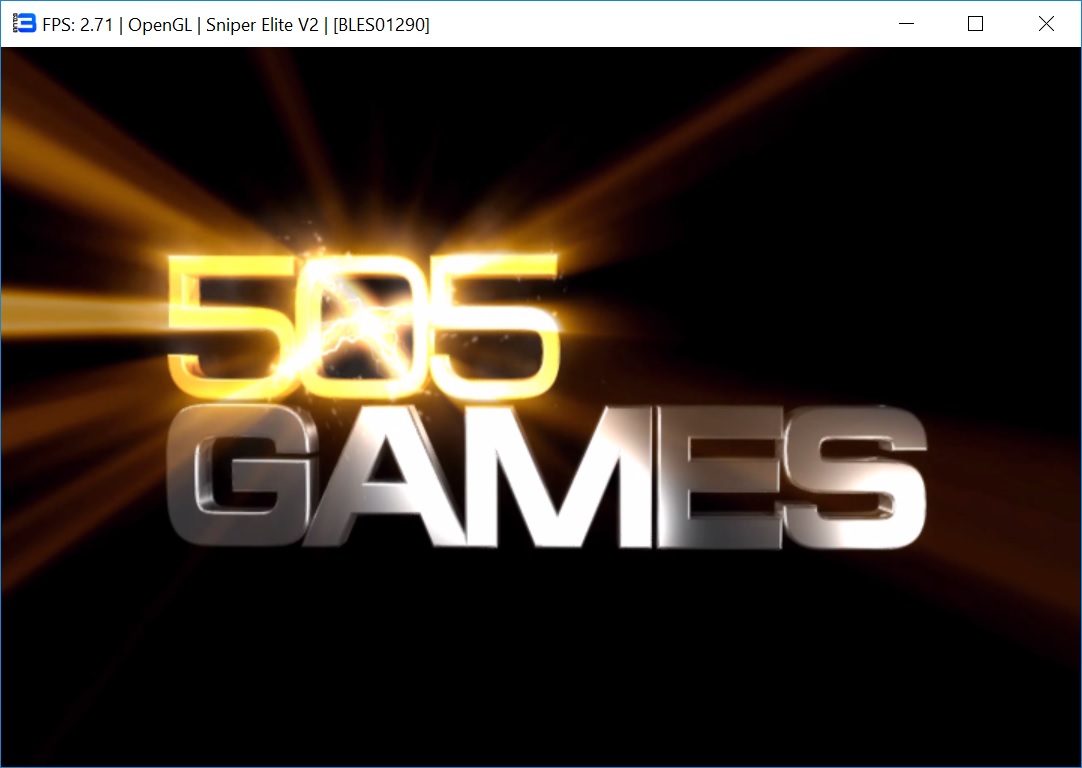Minimize the Sniper Elite V2 window
The height and width of the screenshot is (768, 1082).
(x=907, y=24)
